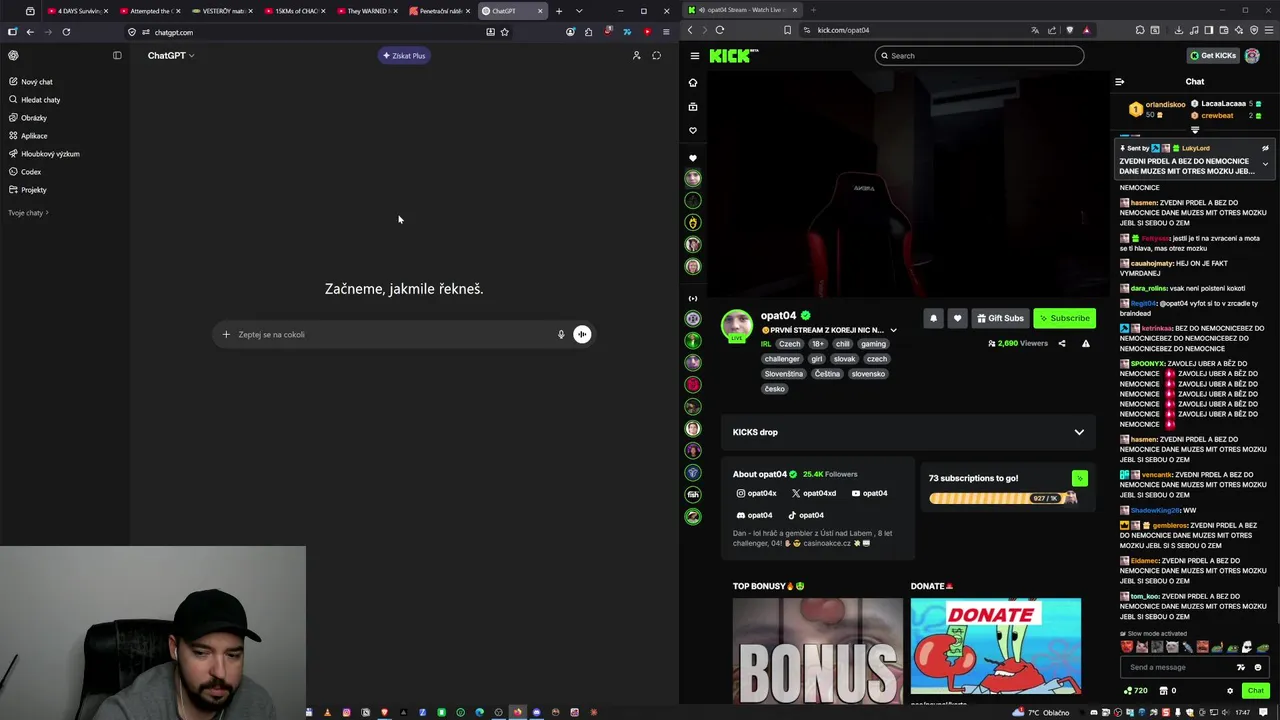Open the Windows notification center icon
The width and height of the screenshot is (1280, 720).
(x=1262, y=712)
